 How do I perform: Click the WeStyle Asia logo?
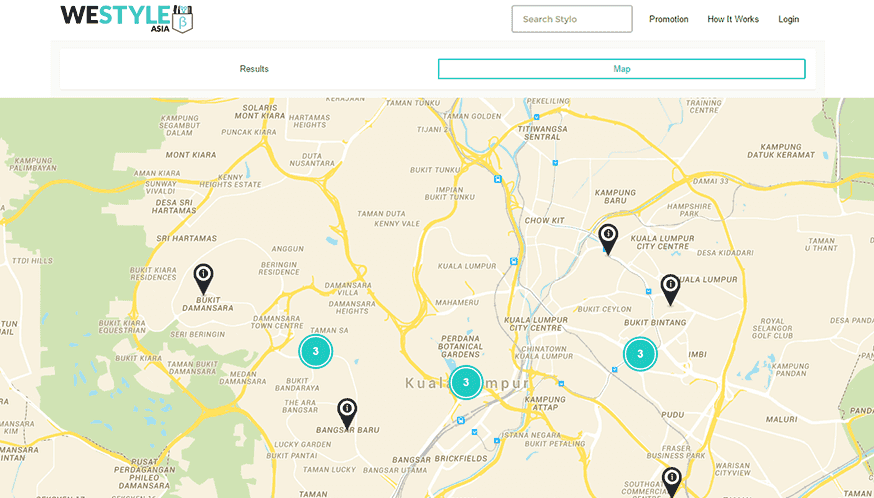point(126,18)
